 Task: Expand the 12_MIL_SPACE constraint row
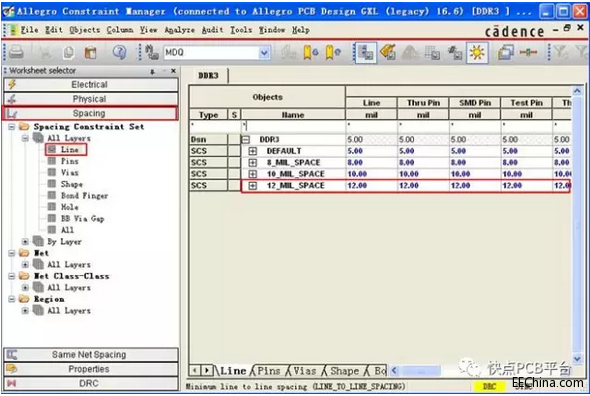tap(252, 186)
